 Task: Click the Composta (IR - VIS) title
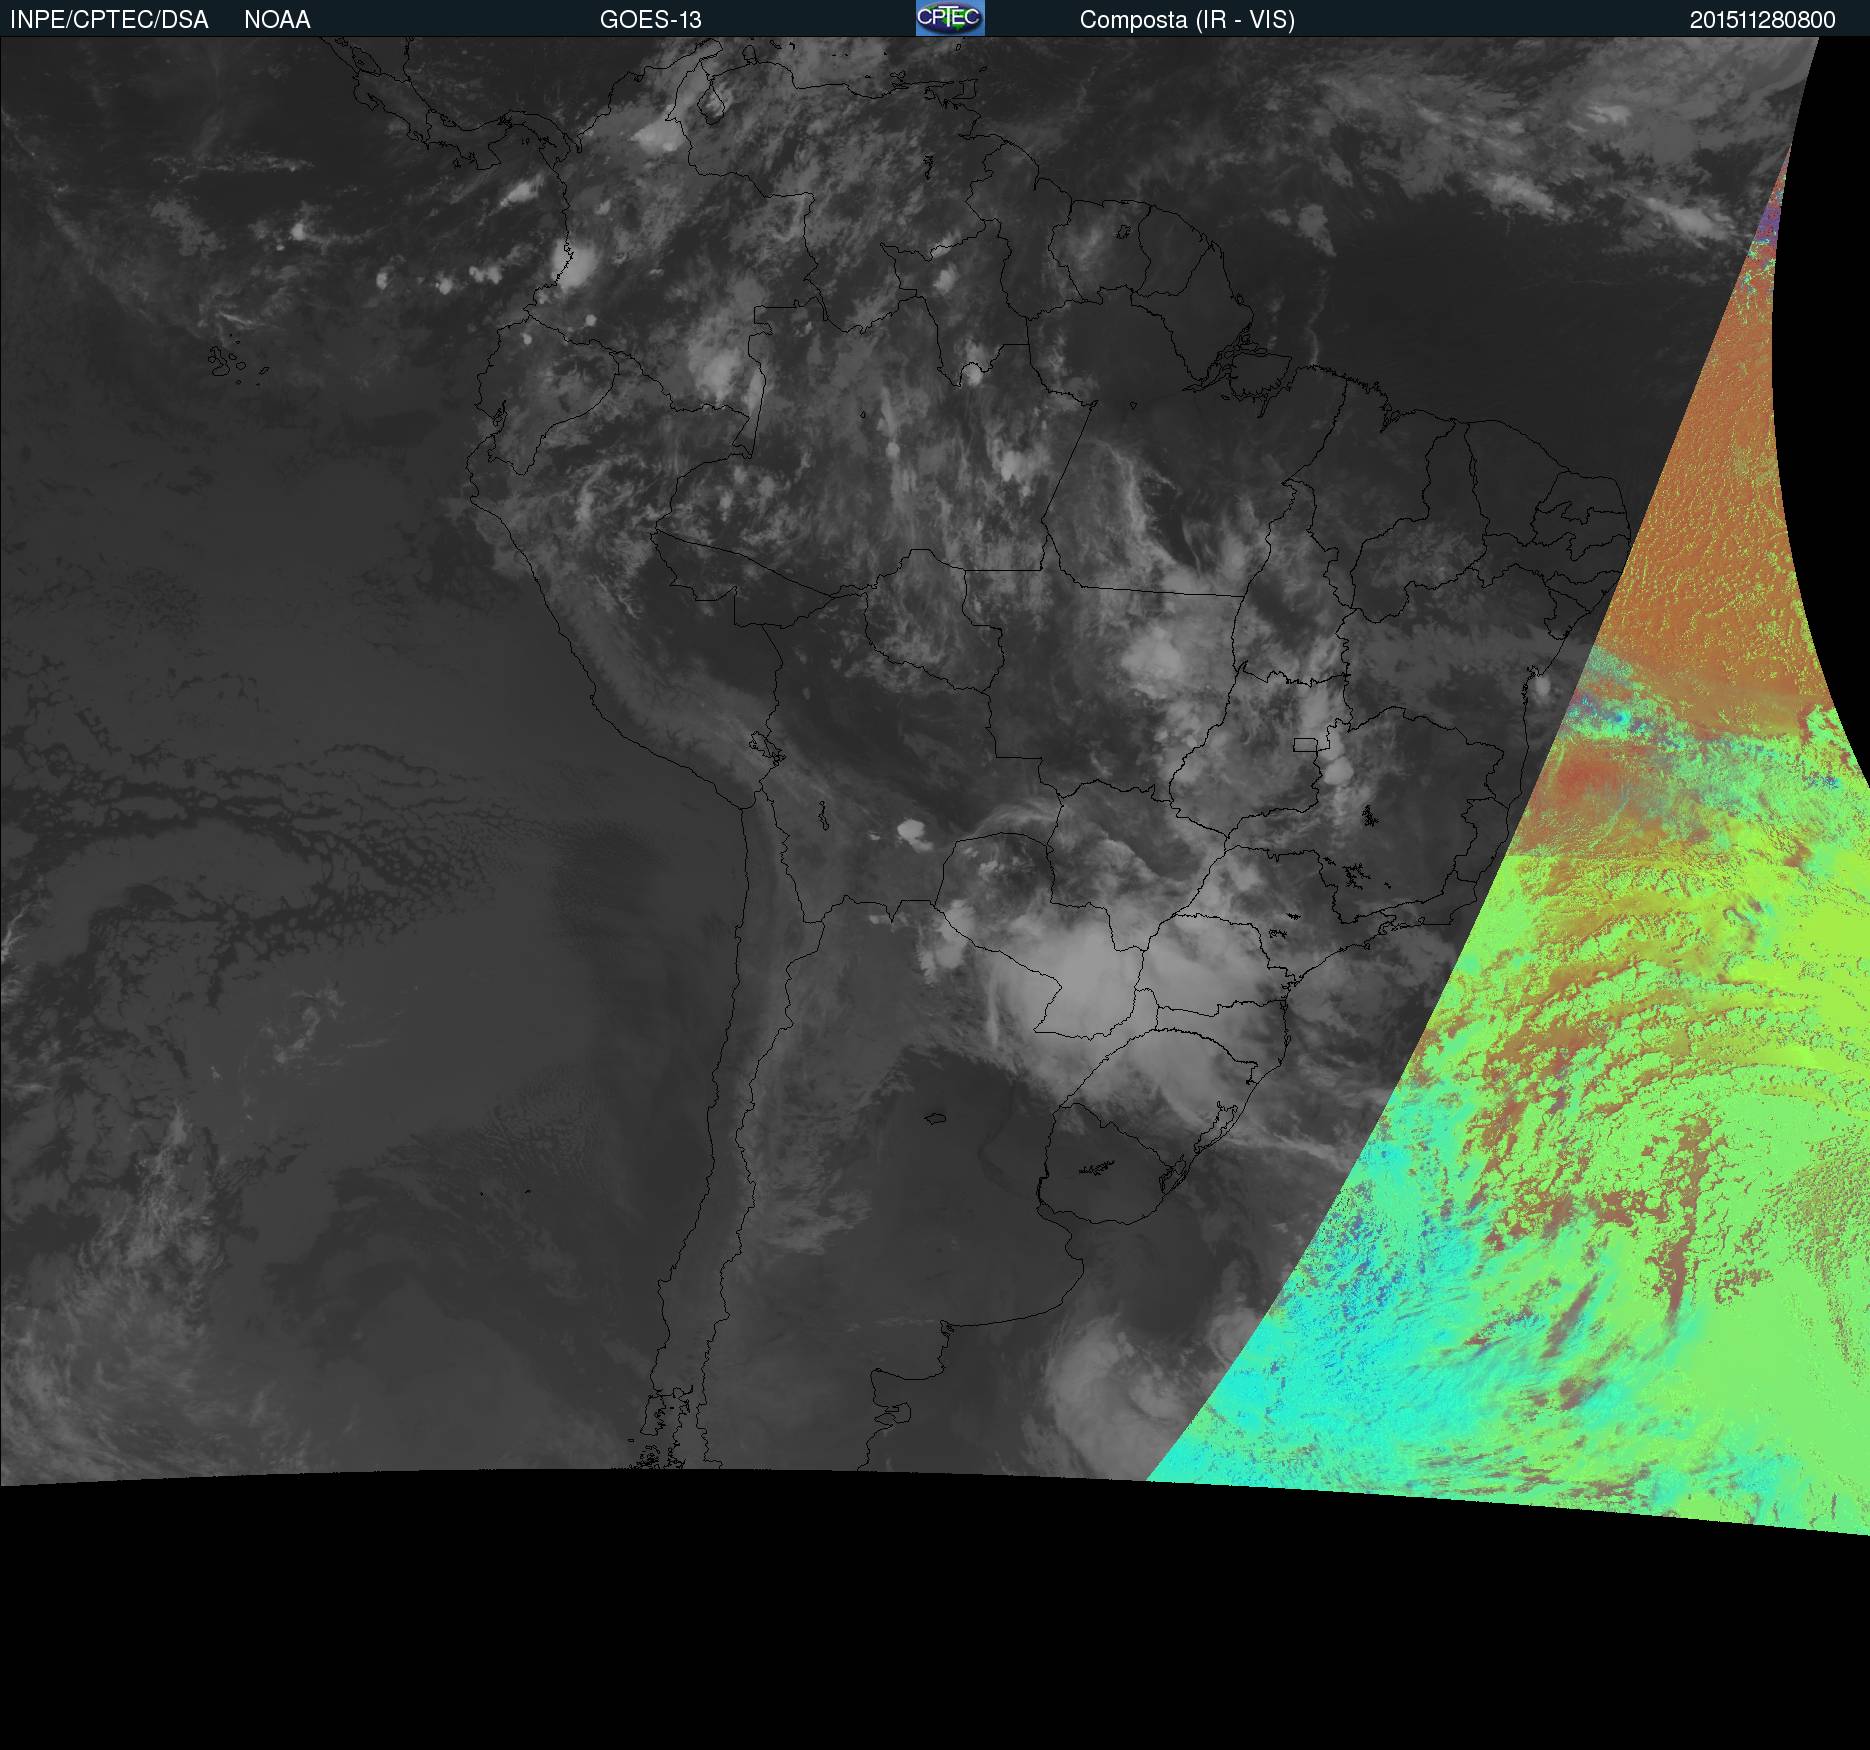tap(1187, 20)
